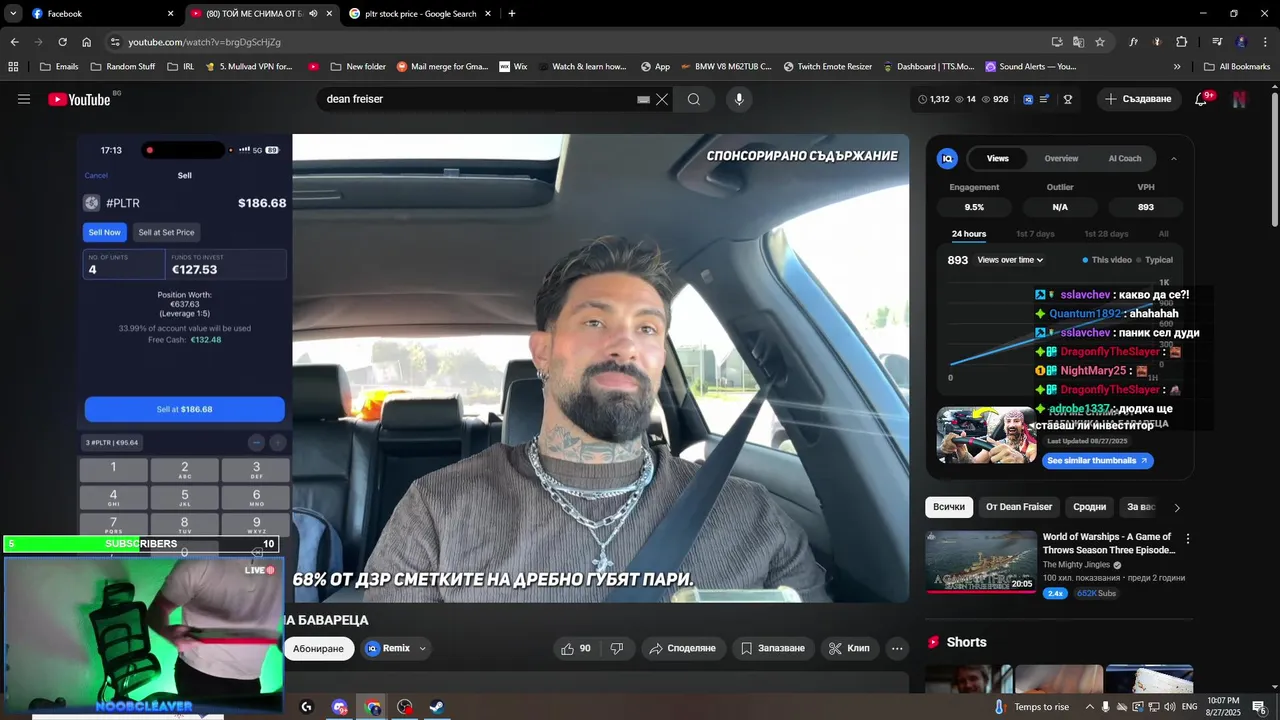Switch chart to 24 hours tab
Image resolution: width=1280 pixels, height=720 pixels.
[x=969, y=234]
